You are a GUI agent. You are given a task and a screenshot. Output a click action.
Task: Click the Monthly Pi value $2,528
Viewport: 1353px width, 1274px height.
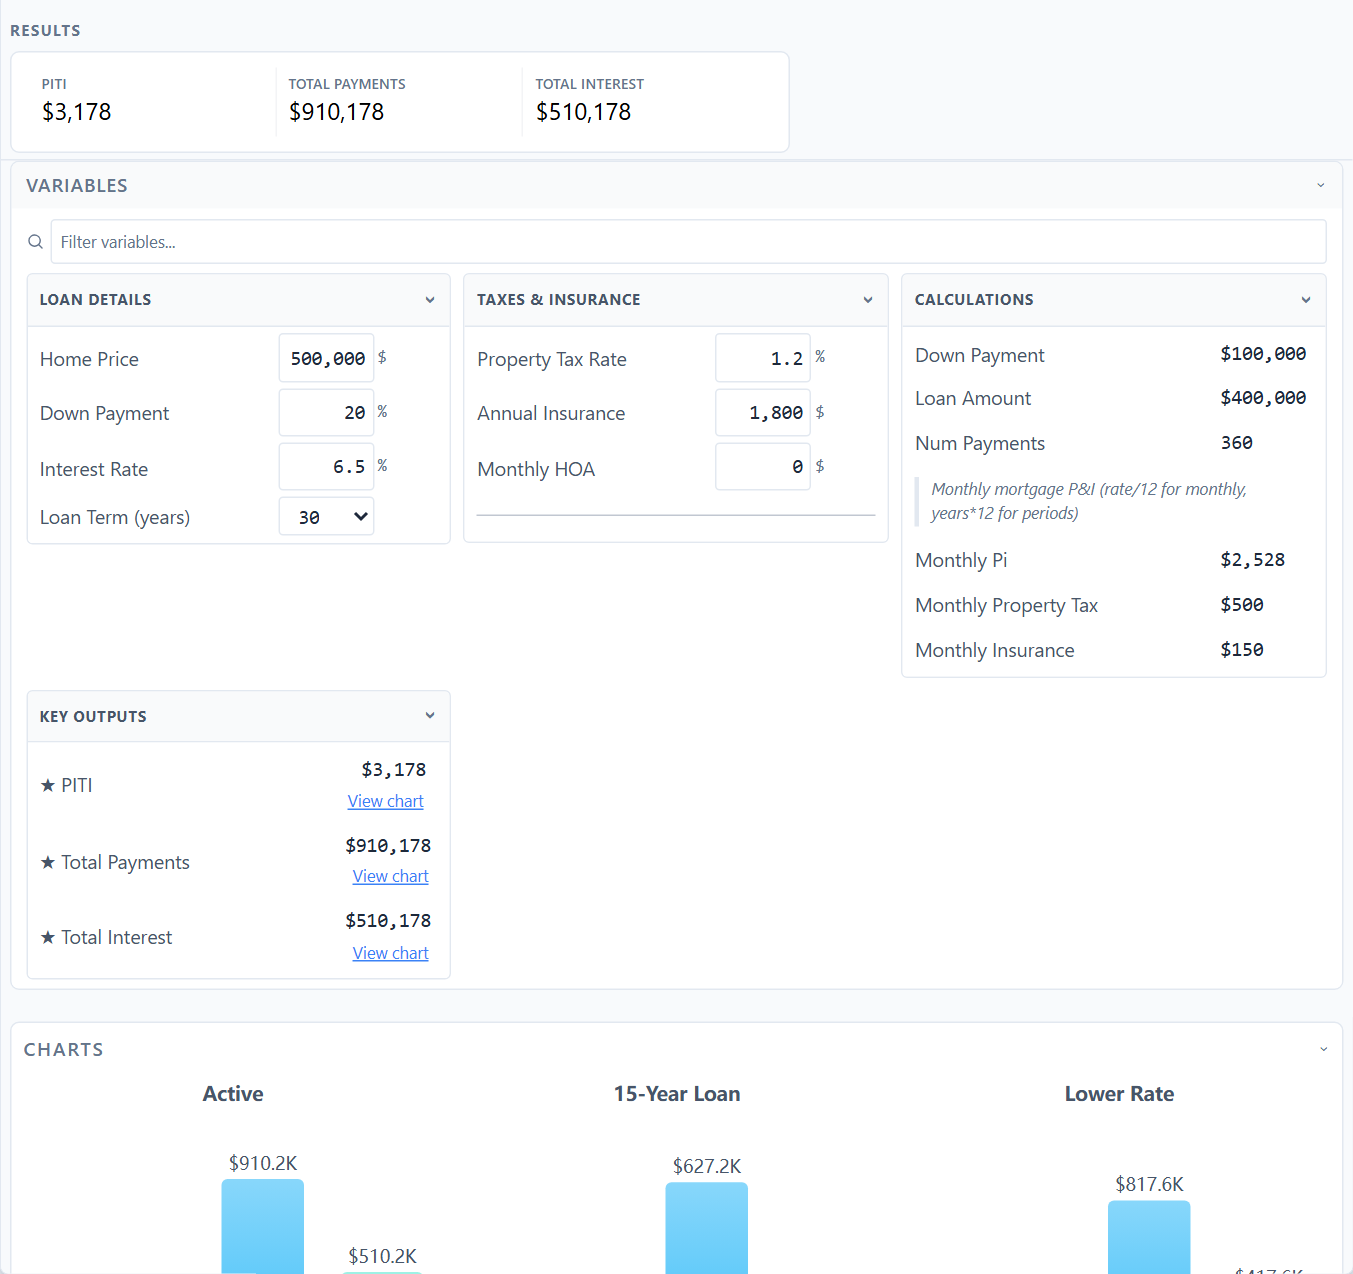pos(1253,560)
